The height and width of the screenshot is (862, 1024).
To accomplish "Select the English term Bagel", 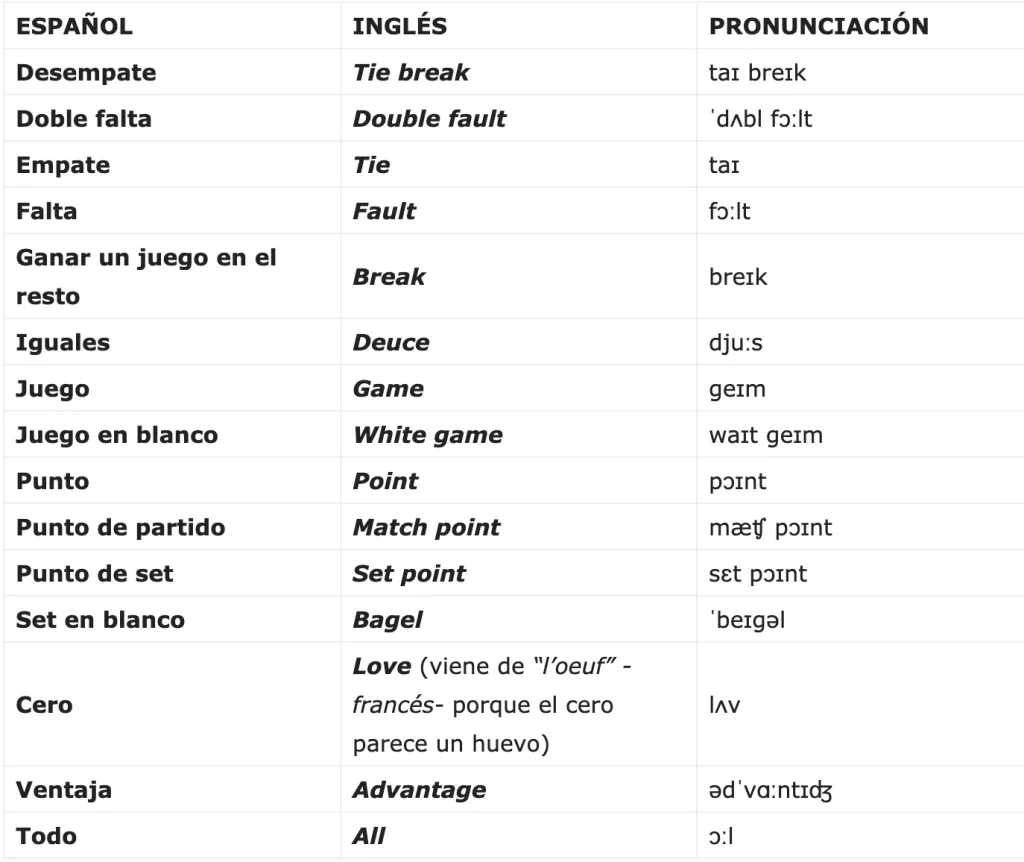I will coord(387,619).
